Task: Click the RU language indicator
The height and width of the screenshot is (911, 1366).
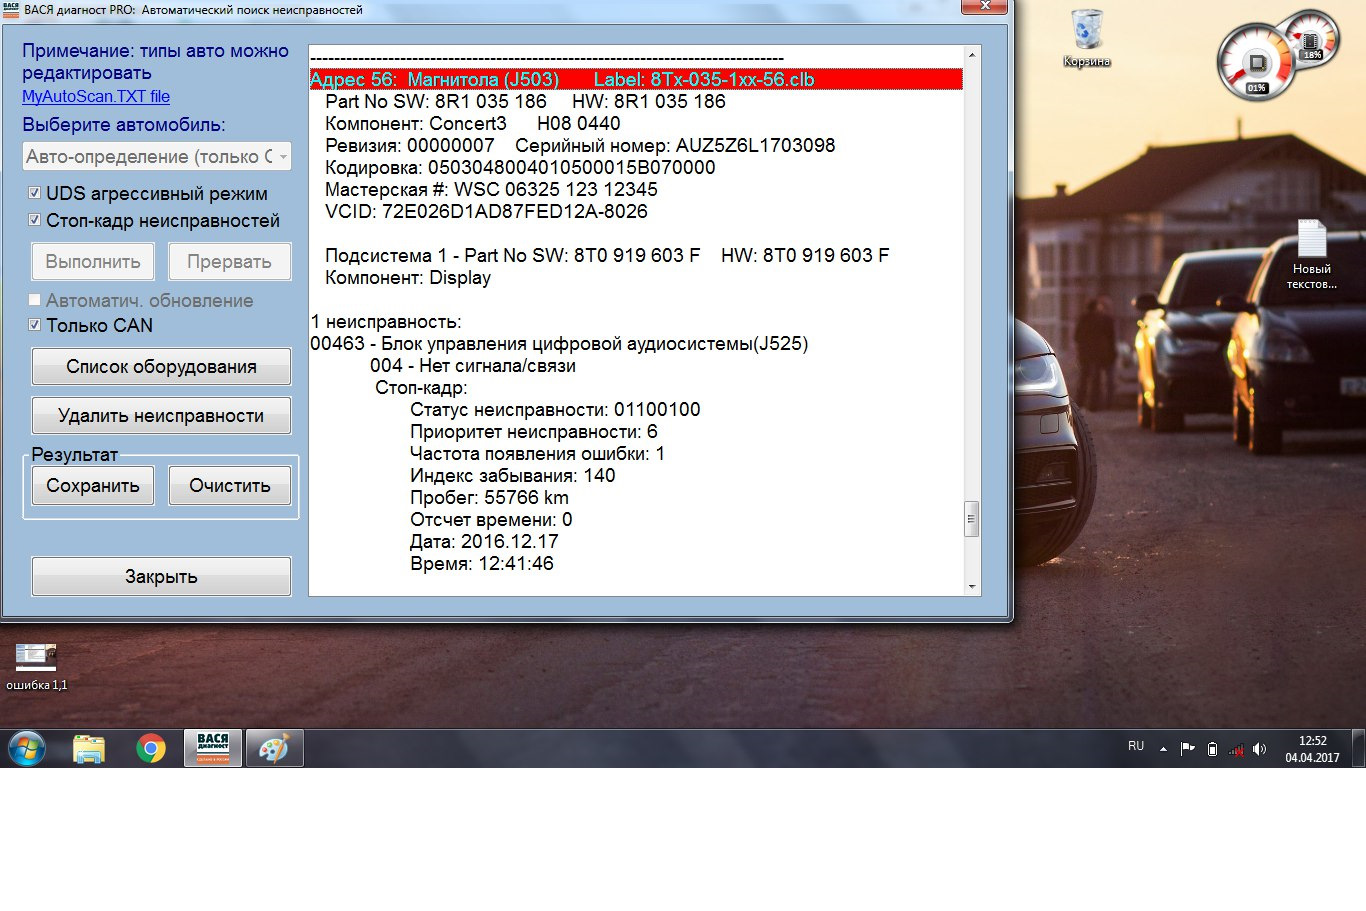Action: tap(1136, 746)
